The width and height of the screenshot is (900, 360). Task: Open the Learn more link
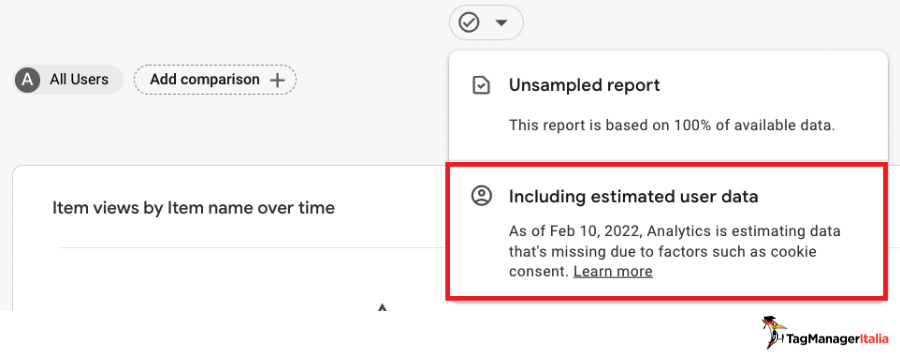(613, 271)
